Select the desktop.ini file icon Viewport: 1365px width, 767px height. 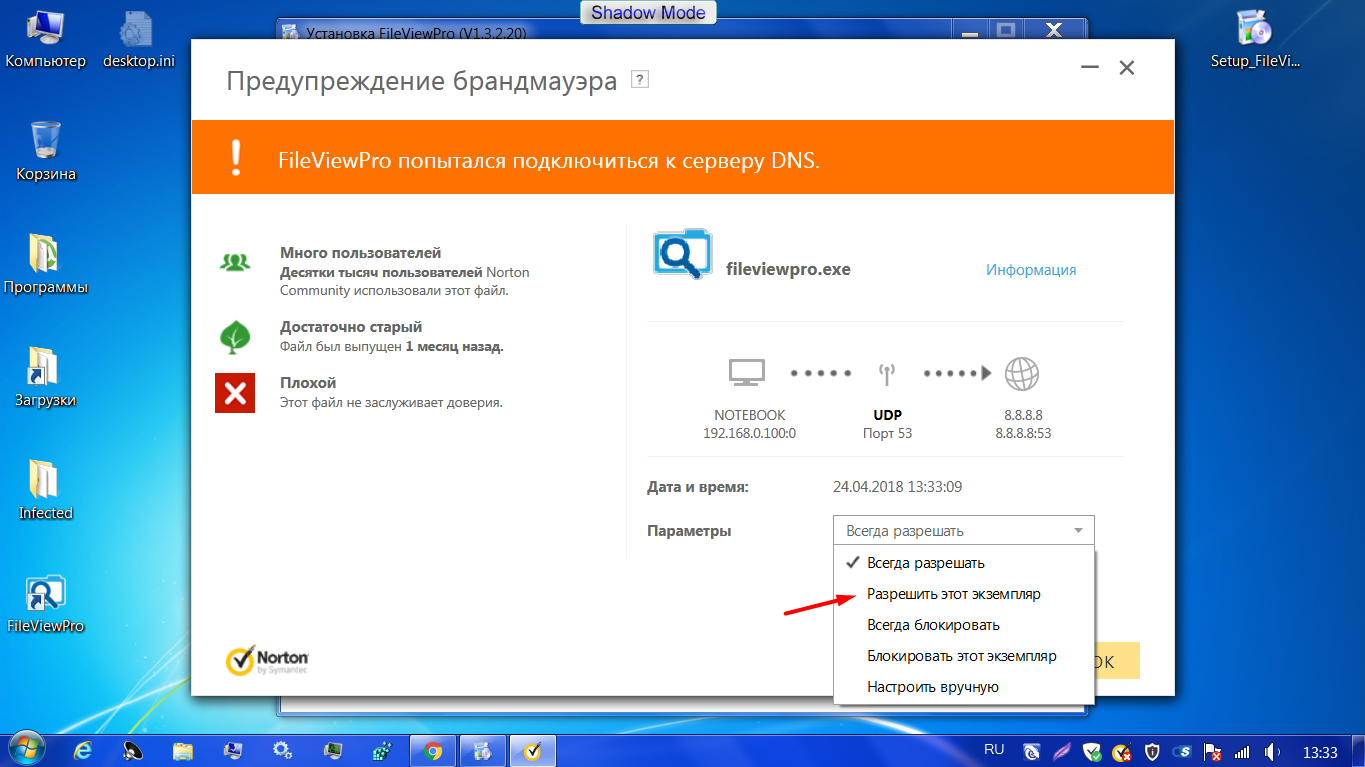click(x=138, y=40)
